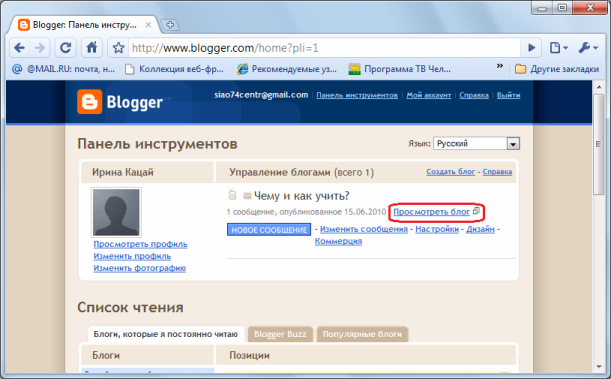Click the mobile device icon beside blog title
This screenshot has height=379, width=611.
232,194
